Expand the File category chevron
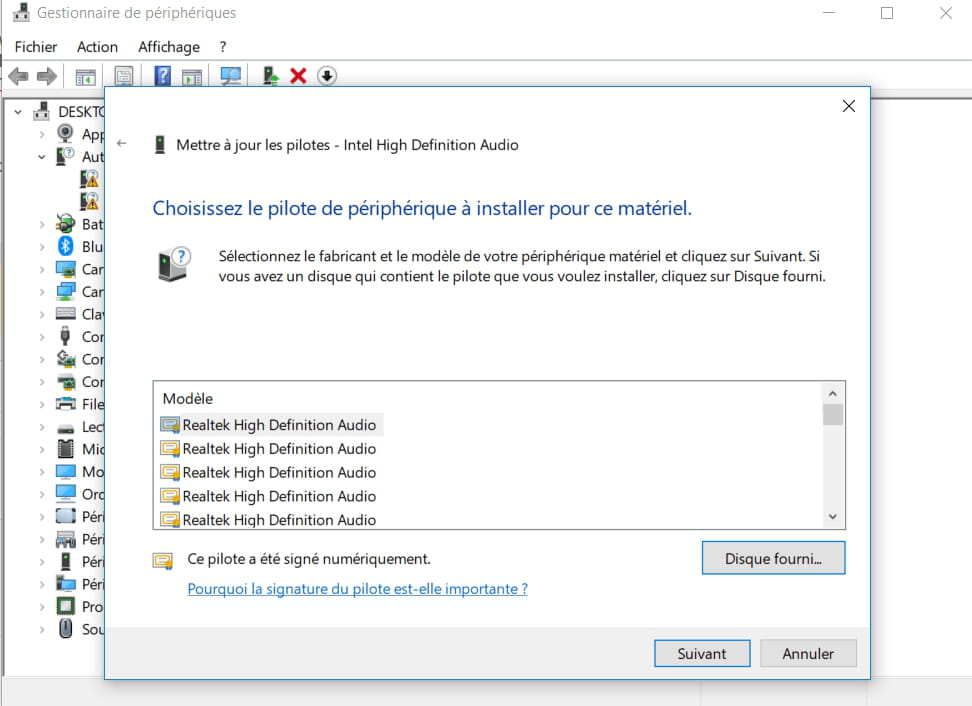 (42, 404)
